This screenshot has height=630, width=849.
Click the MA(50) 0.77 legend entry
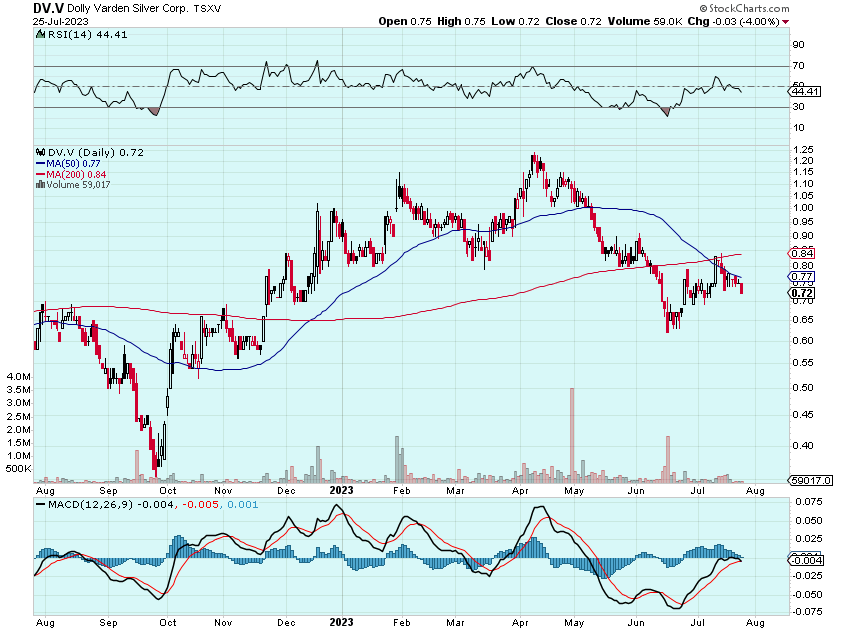click(x=68, y=163)
